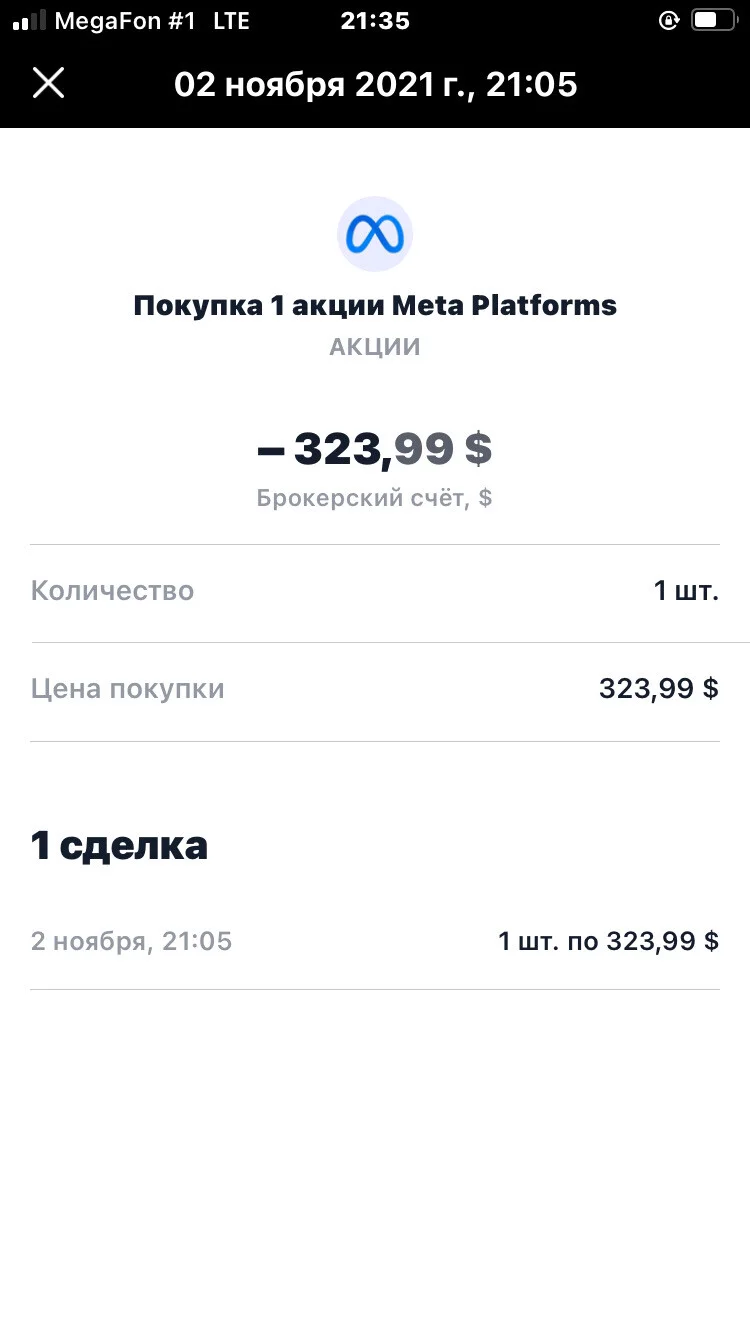Tap the LTE network indicator
Viewport: 750px width, 1334px height.
click(231, 21)
